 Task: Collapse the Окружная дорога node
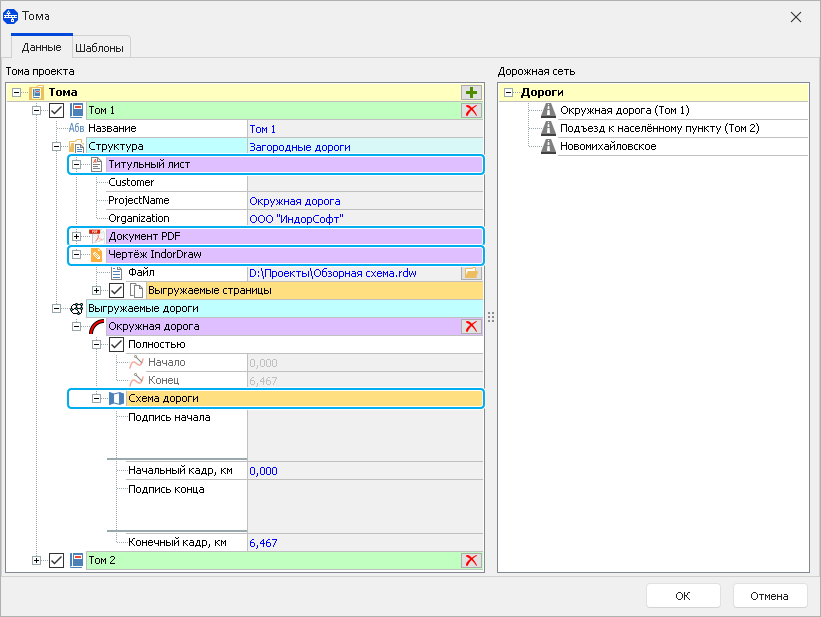76,326
